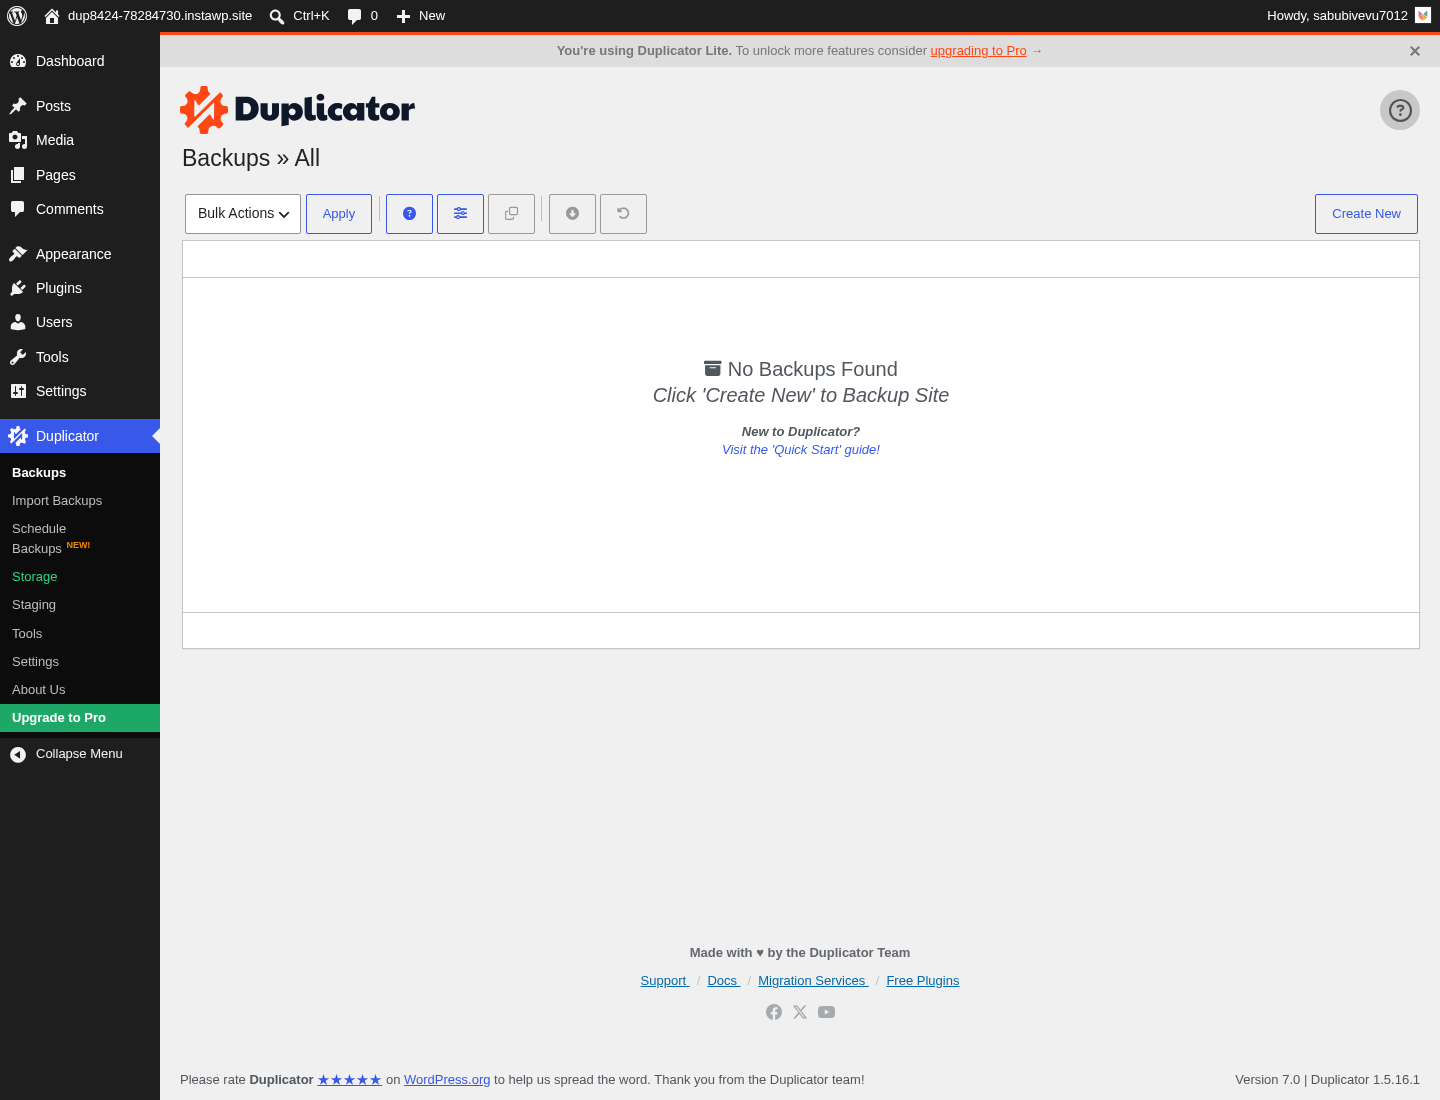The width and height of the screenshot is (1440, 1100).
Task: Click Upgrade to Pro
Action: [x=80, y=718]
